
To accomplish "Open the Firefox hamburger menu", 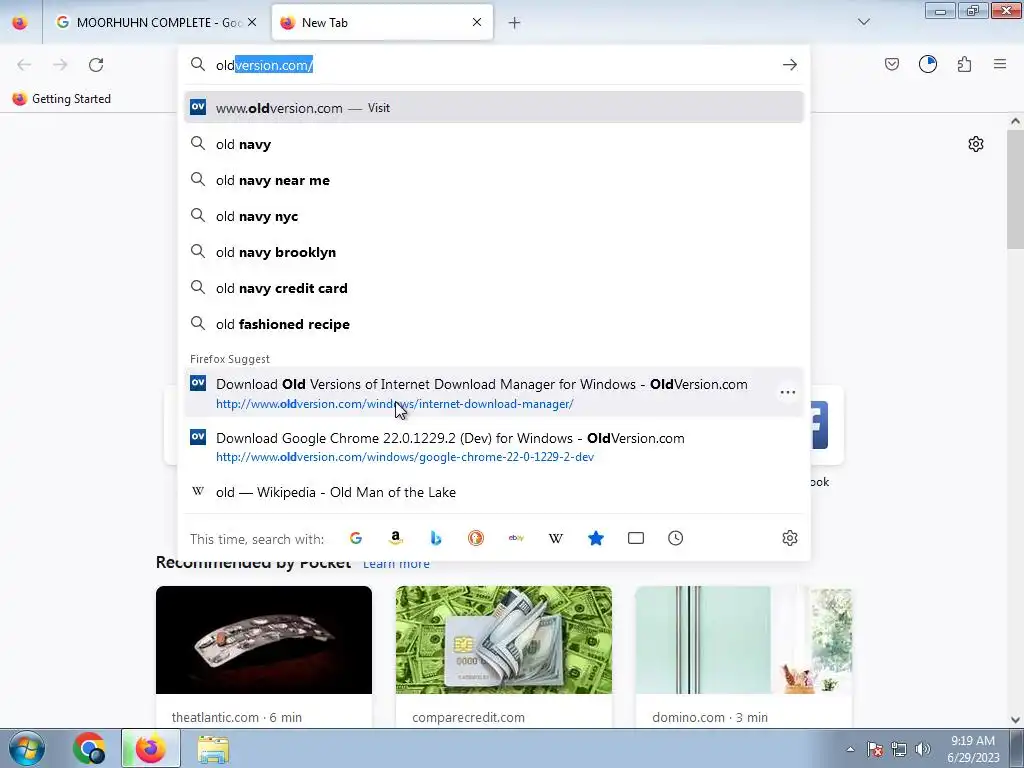I will tap(1000, 64).
